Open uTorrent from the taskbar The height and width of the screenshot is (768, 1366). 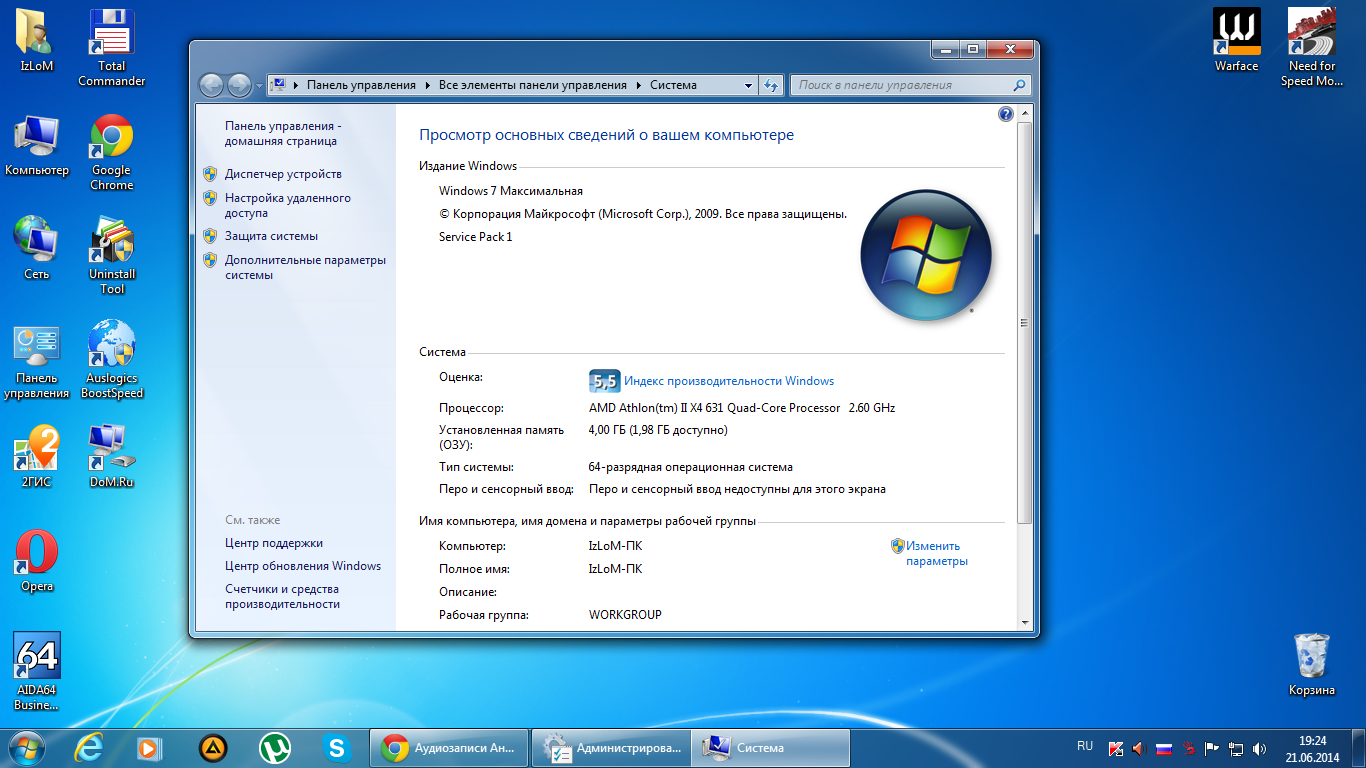click(x=274, y=748)
